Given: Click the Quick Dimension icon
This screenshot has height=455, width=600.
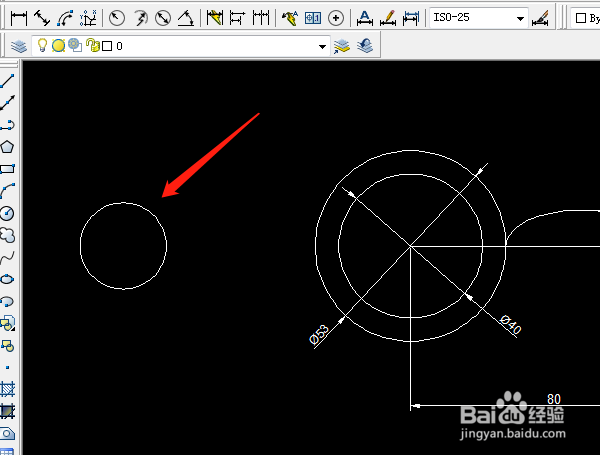Looking at the screenshot, I should (x=214, y=18).
